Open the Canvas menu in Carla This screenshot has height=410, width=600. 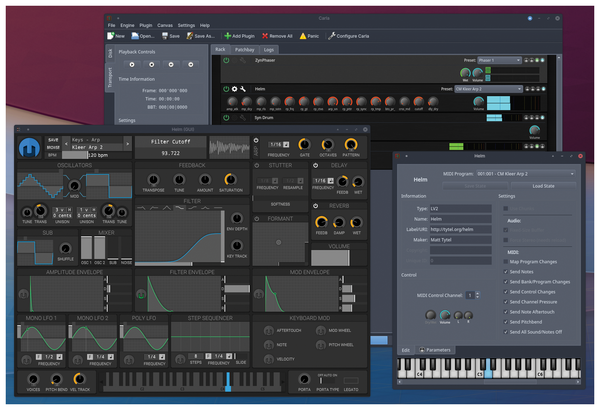(x=165, y=25)
